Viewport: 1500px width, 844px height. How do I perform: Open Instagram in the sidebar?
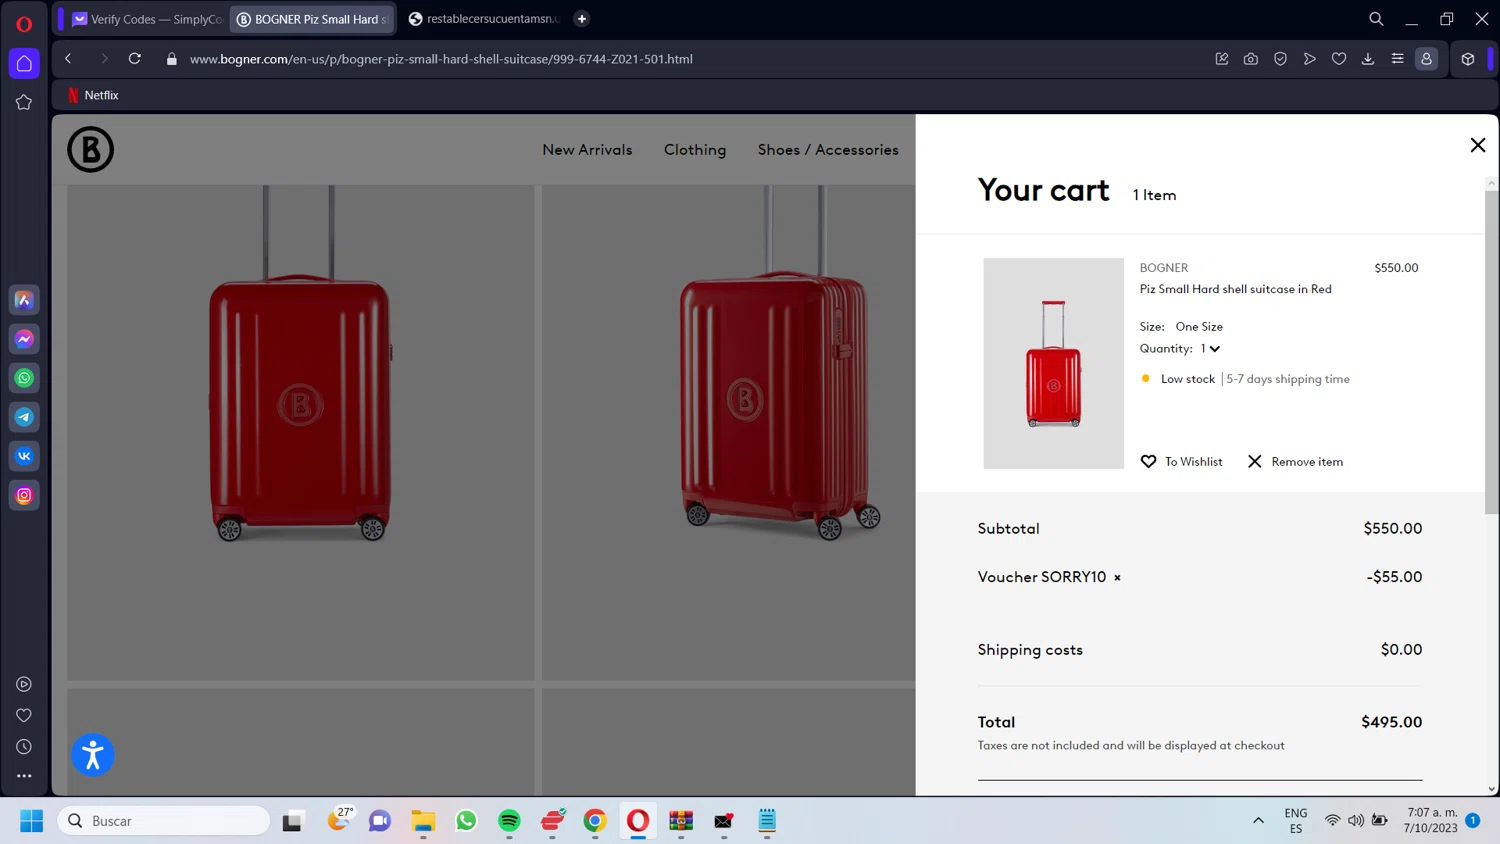(x=24, y=495)
